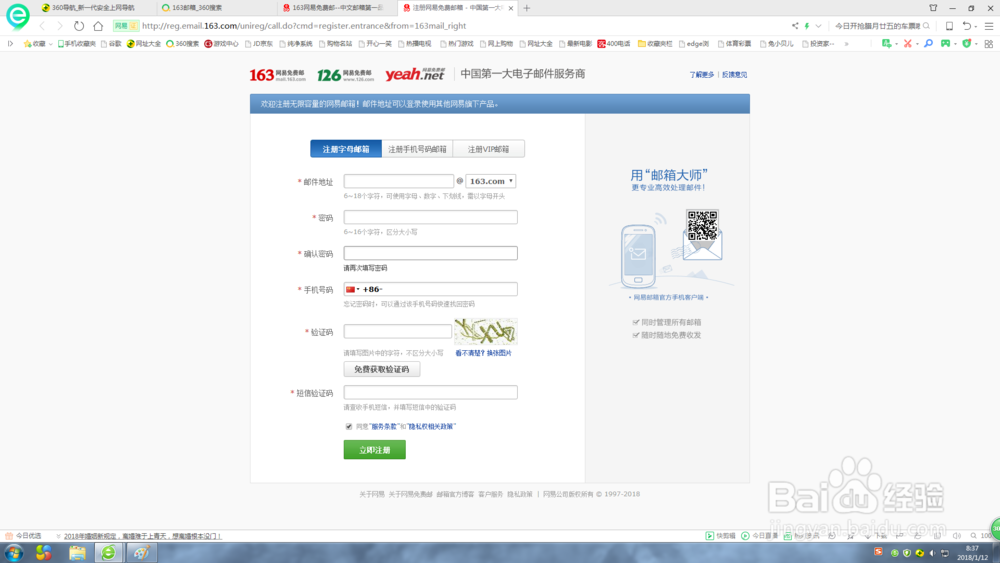Open the Paint taskbar icon

pos(141,552)
